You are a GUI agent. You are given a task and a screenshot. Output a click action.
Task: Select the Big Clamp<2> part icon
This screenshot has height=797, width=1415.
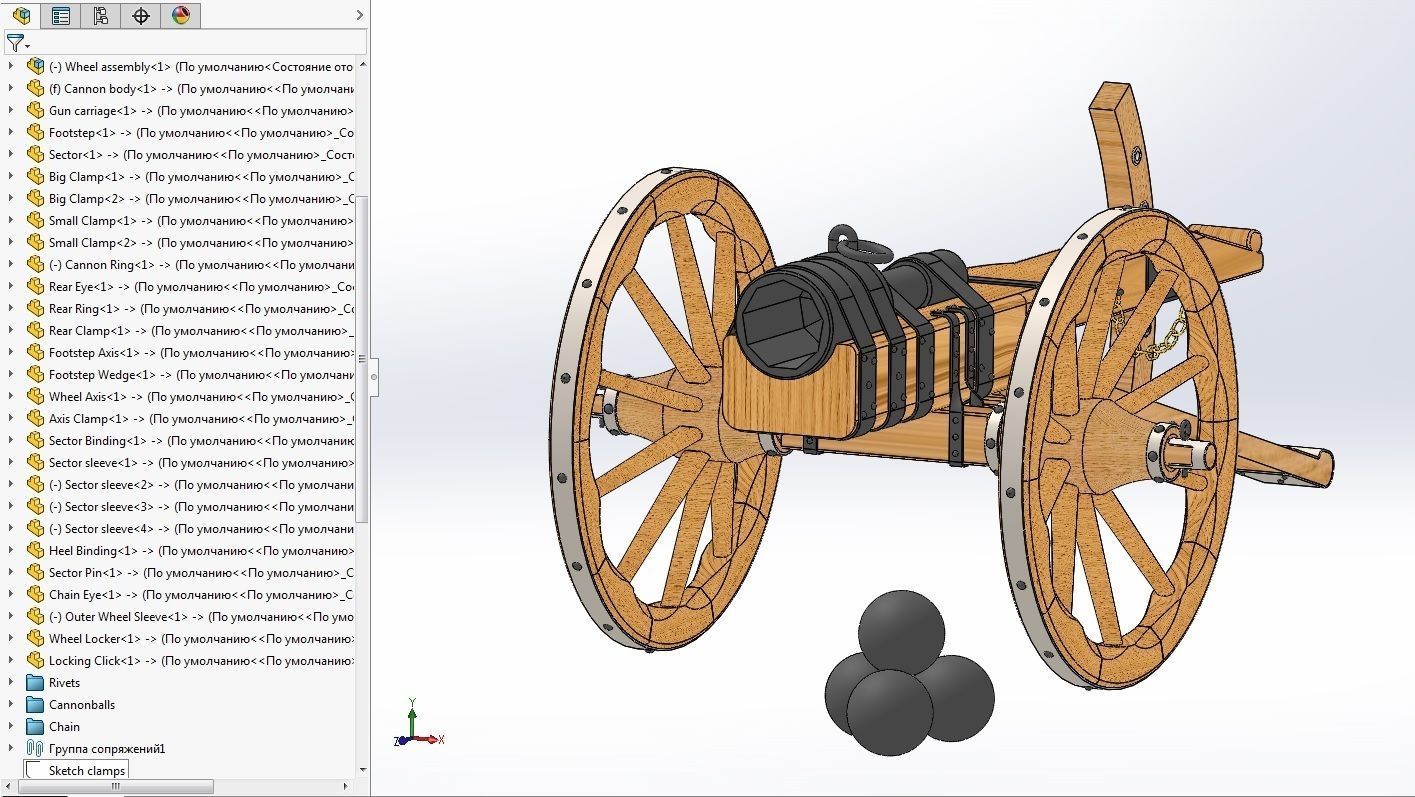pyautogui.click(x=35, y=198)
